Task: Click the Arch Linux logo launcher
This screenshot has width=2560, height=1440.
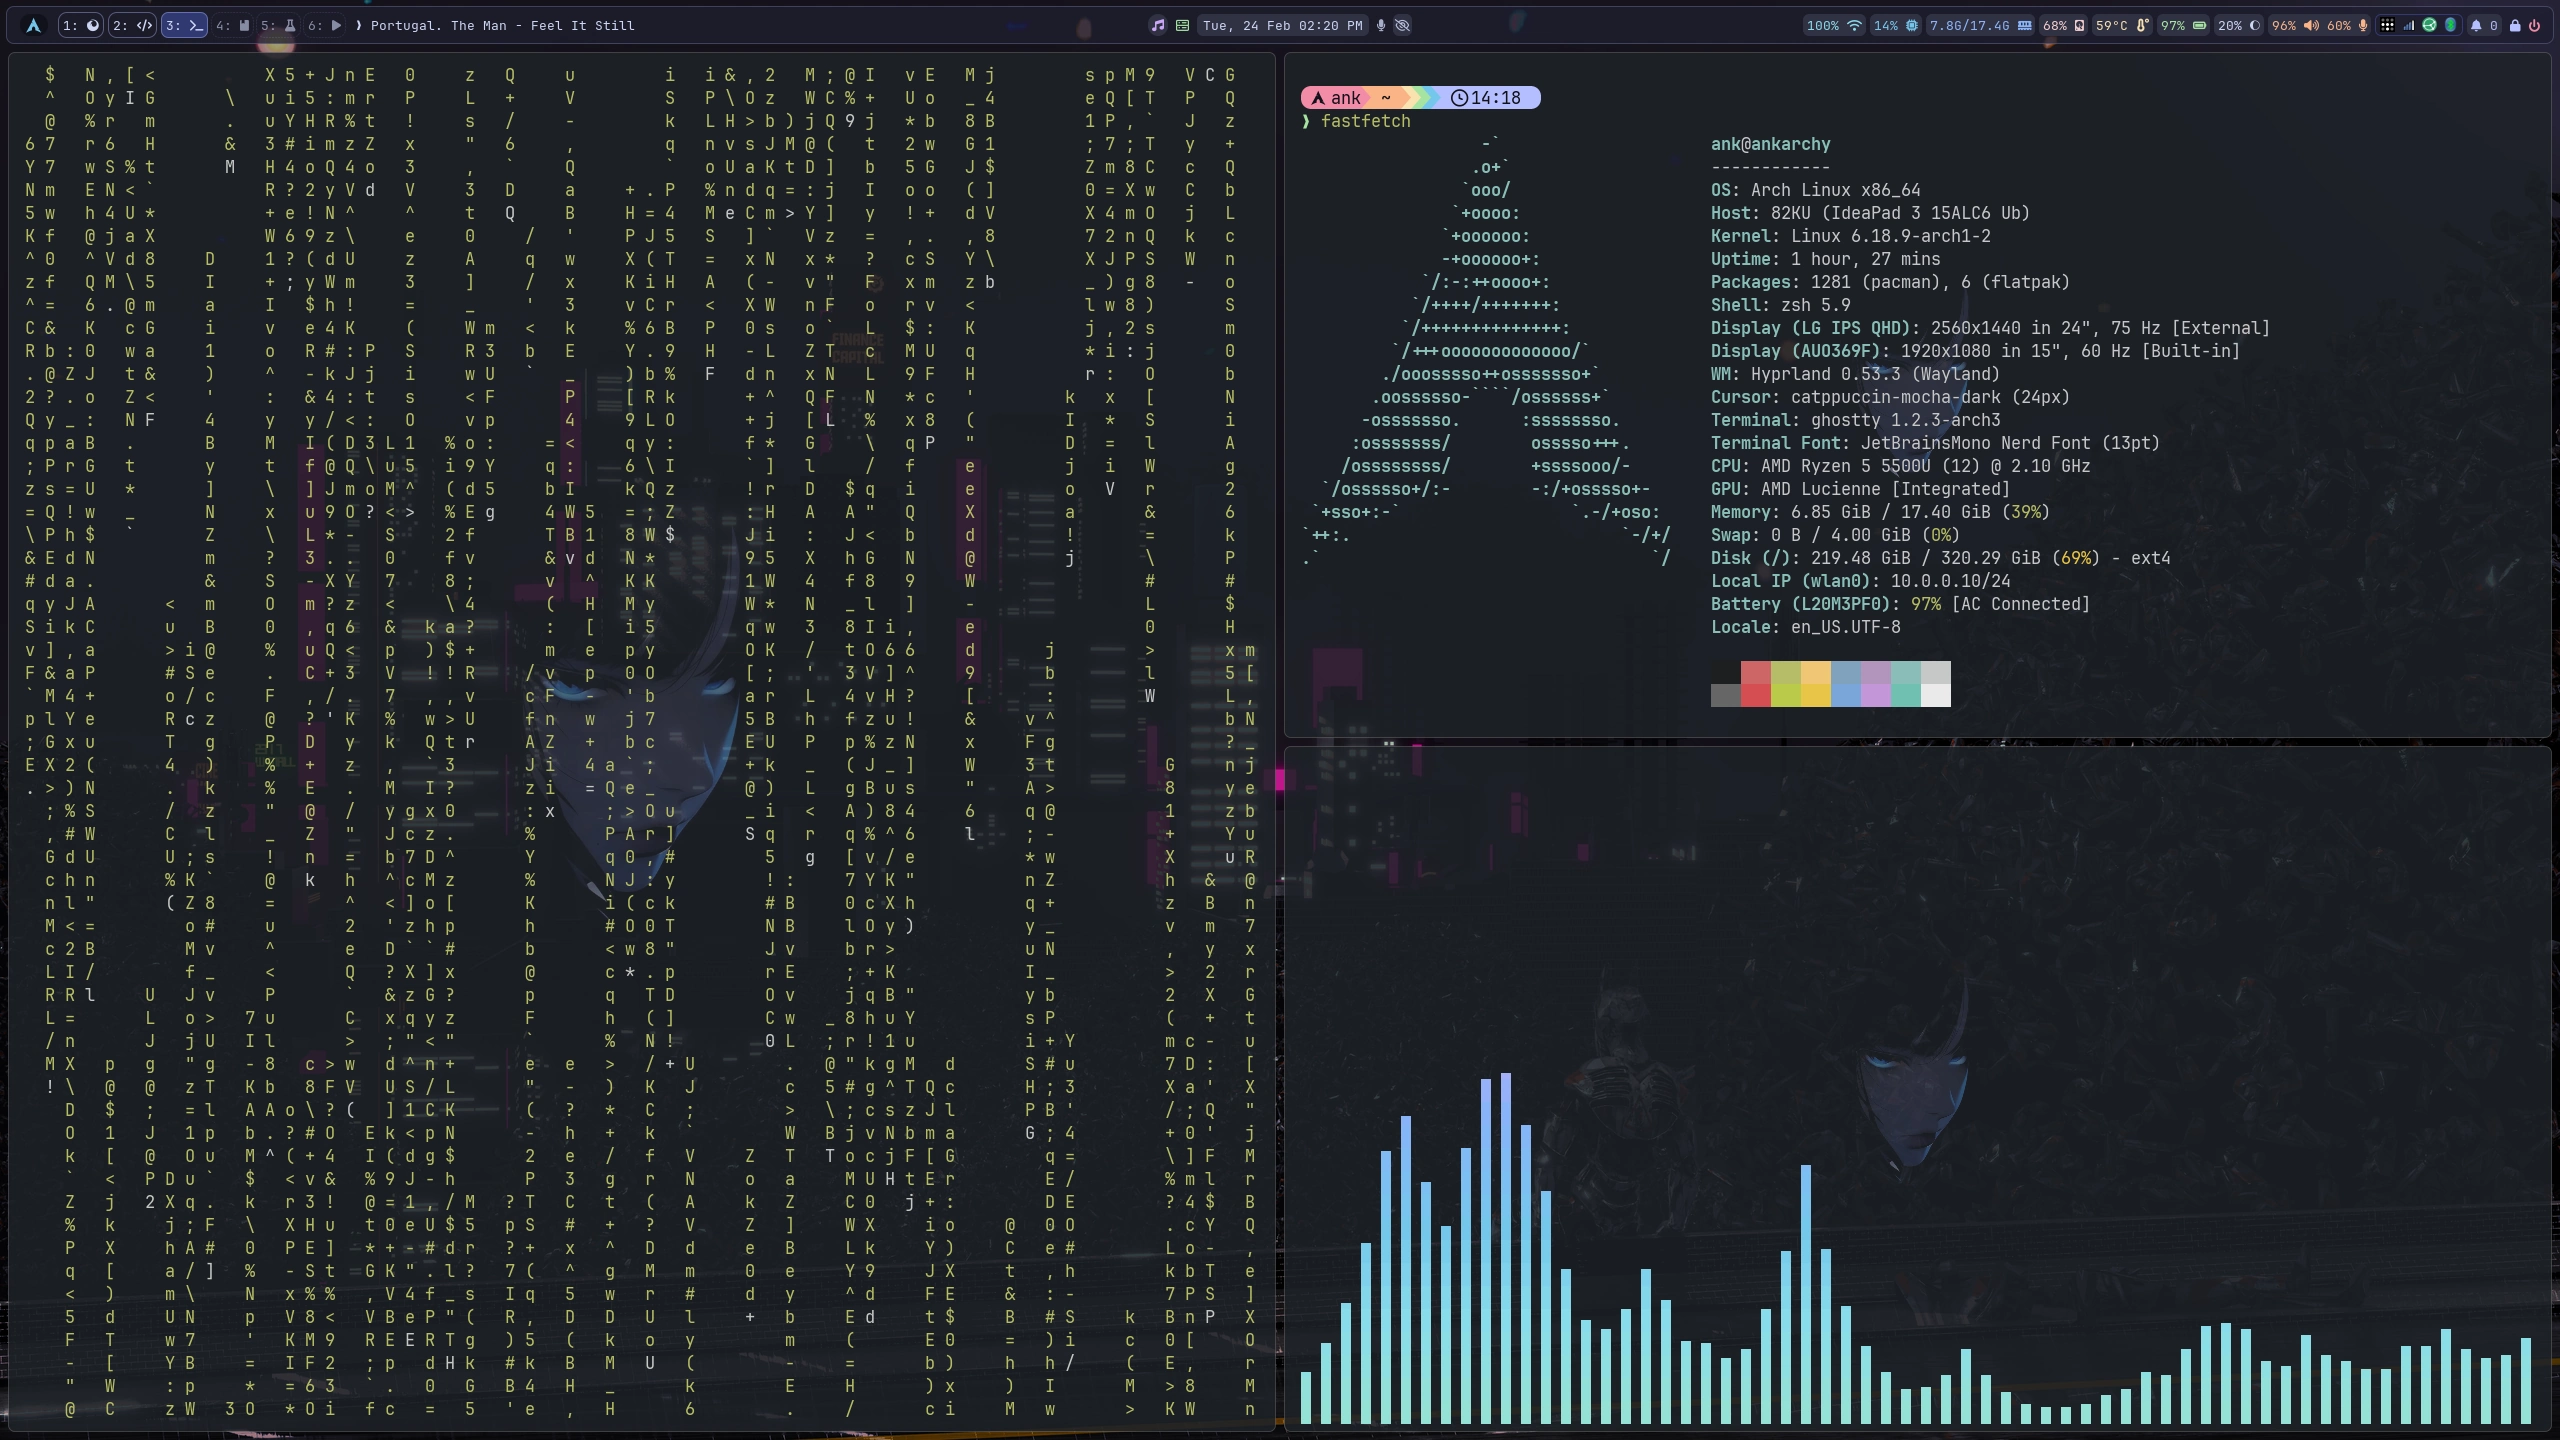Action: click(x=33, y=26)
